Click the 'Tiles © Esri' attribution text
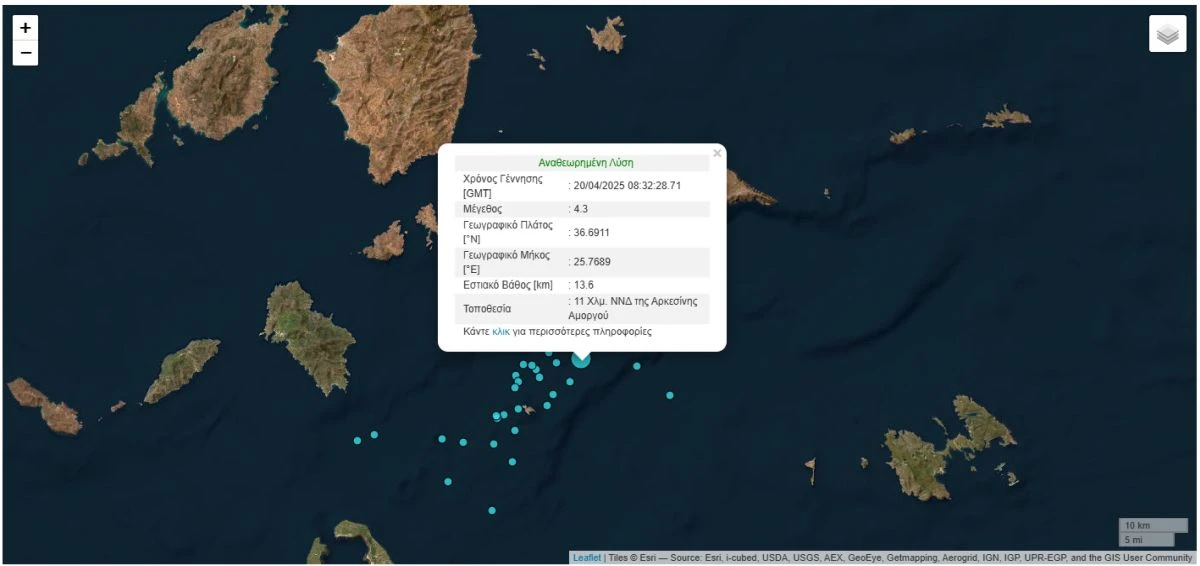Viewport: 1200px width, 566px height. pyautogui.click(x=632, y=558)
